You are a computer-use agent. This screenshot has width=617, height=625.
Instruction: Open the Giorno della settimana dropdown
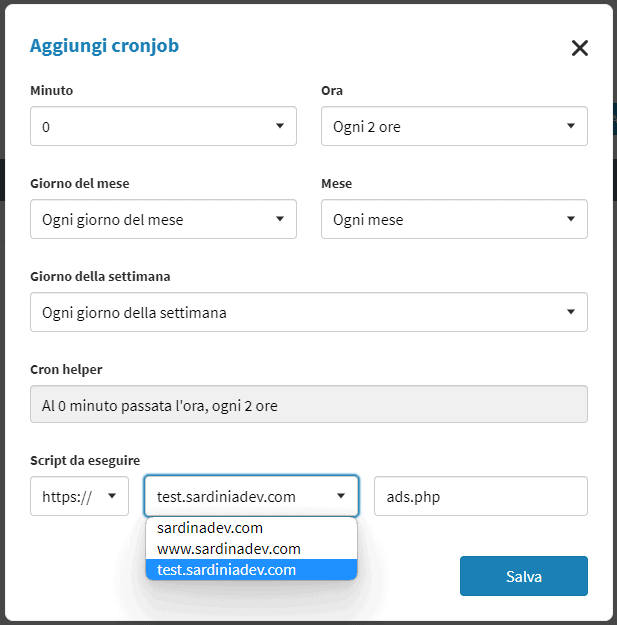pos(309,312)
